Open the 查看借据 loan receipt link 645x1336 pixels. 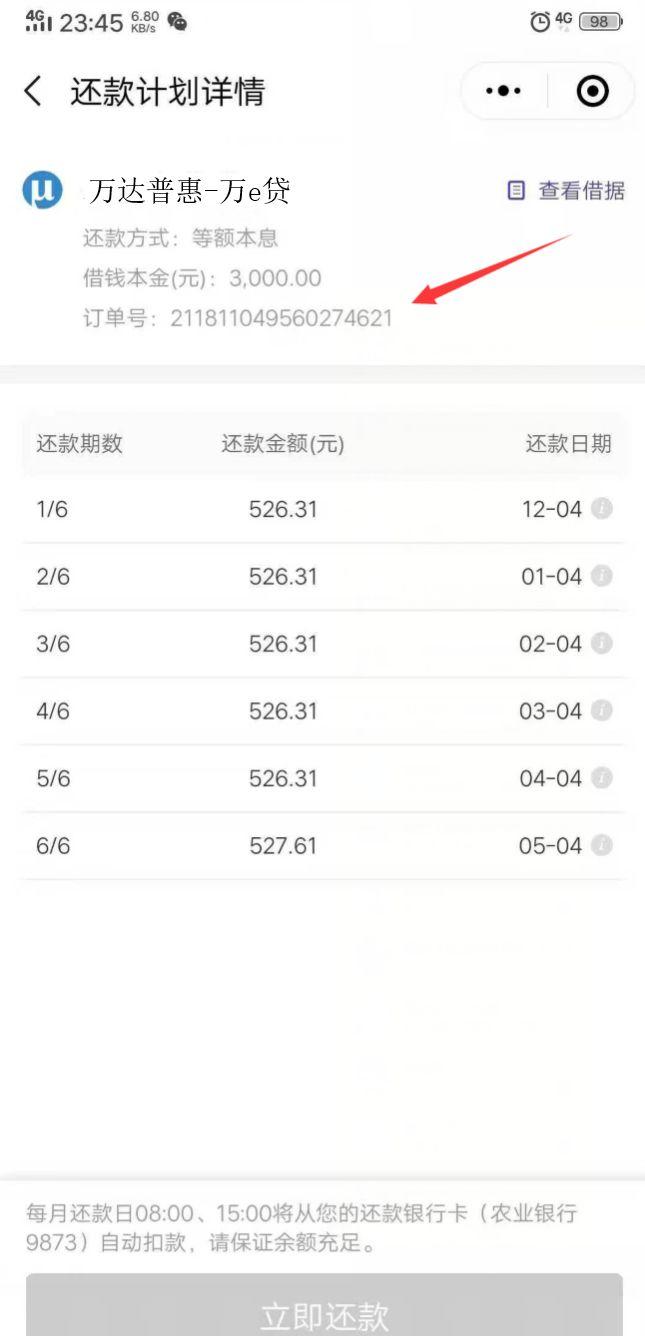coord(581,190)
